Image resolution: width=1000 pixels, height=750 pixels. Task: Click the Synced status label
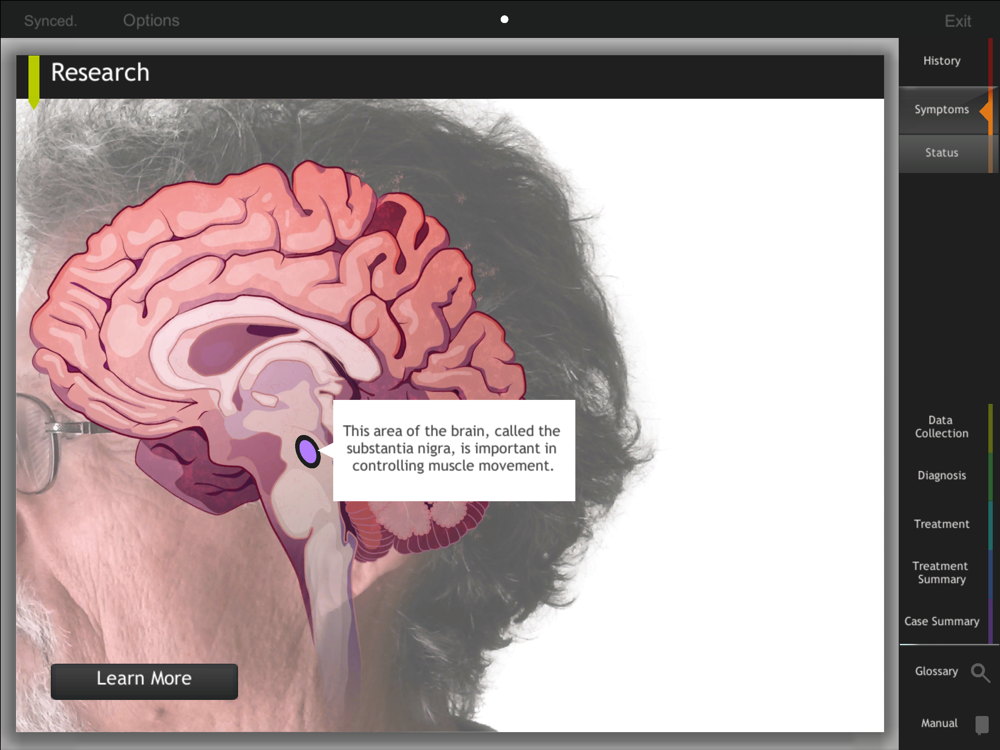pos(50,21)
